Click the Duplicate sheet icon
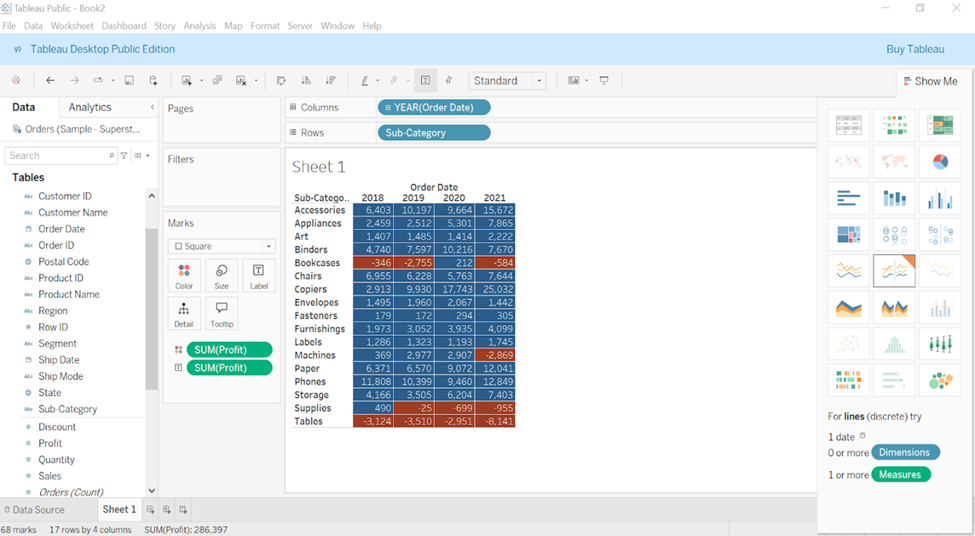Viewport: 975px width, 536px height. (x=217, y=80)
